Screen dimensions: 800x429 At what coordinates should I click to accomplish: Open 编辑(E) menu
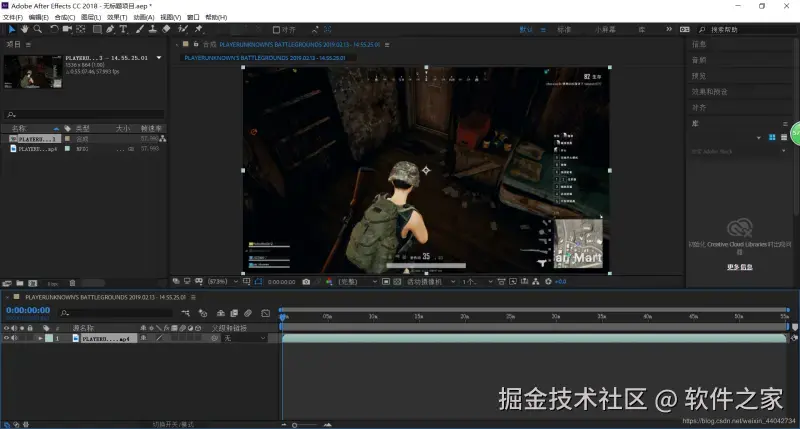(x=39, y=17)
